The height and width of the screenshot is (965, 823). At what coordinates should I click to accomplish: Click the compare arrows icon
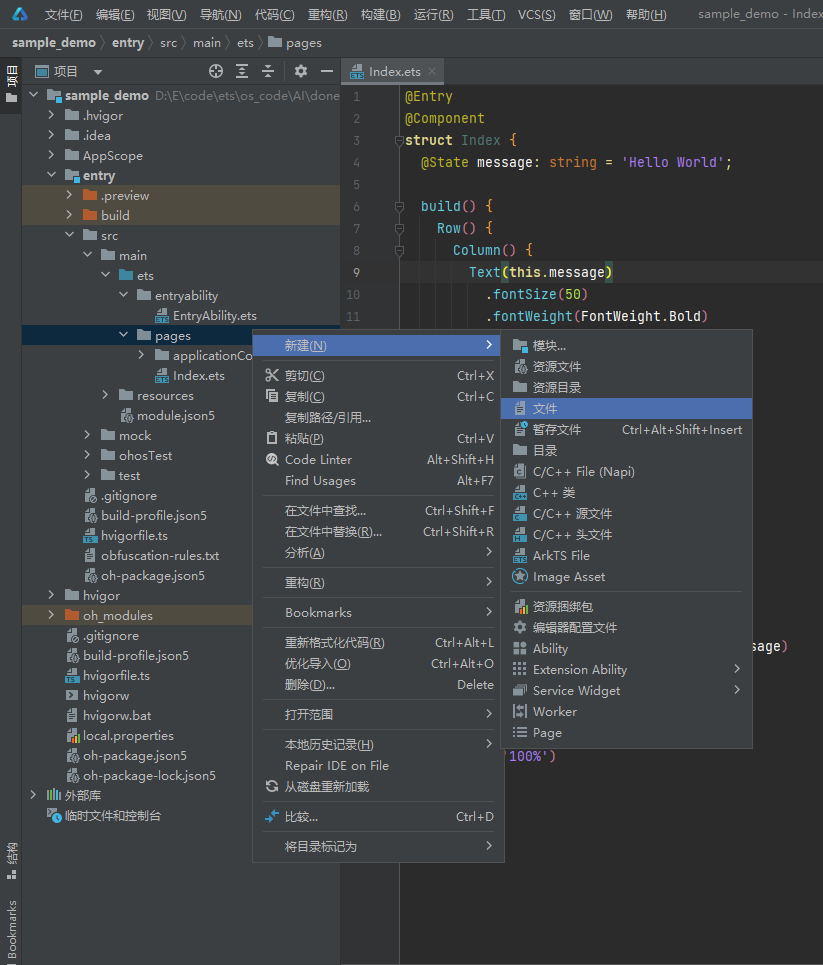[271, 817]
